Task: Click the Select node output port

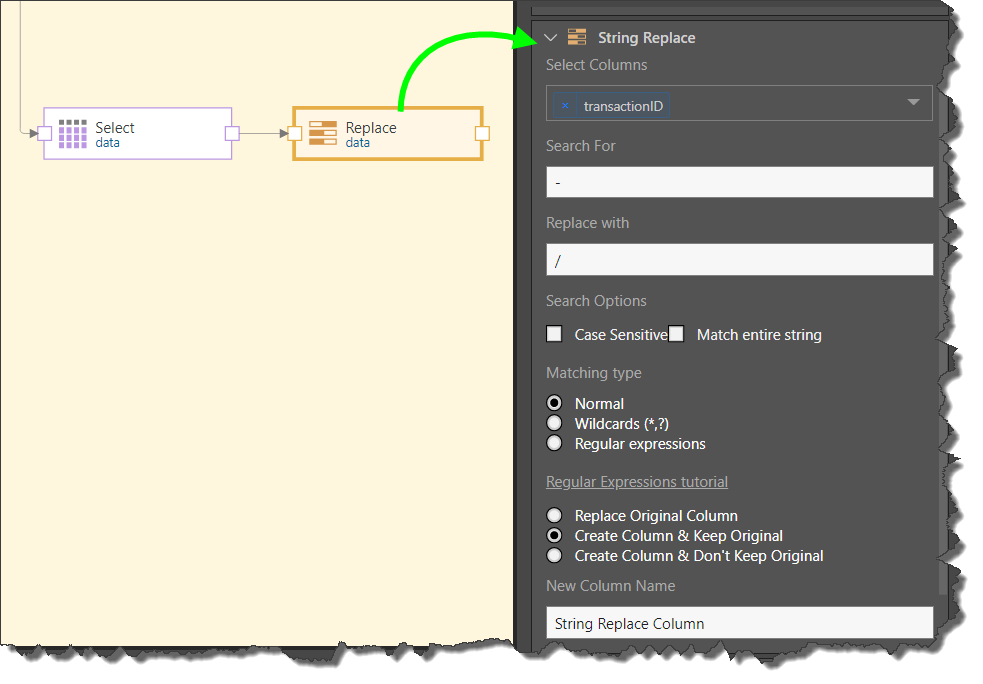Action: tap(232, 133)
